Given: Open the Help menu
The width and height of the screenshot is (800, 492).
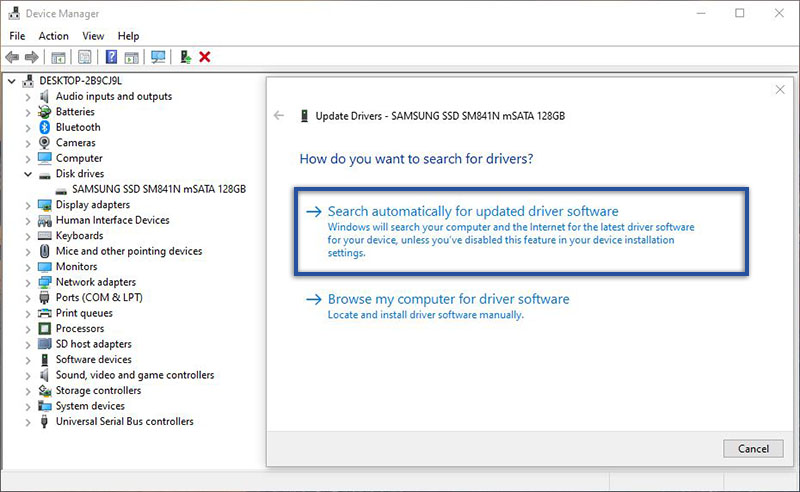Looking at the screenshot, I should coord(128,36).
